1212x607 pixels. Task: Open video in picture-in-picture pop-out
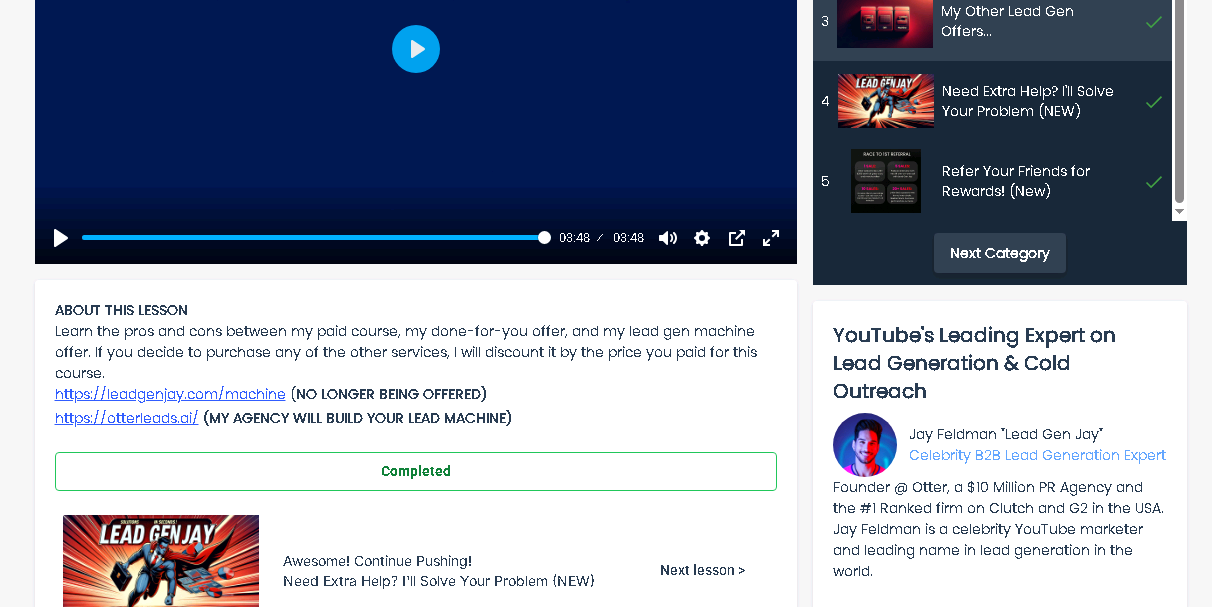737,238
